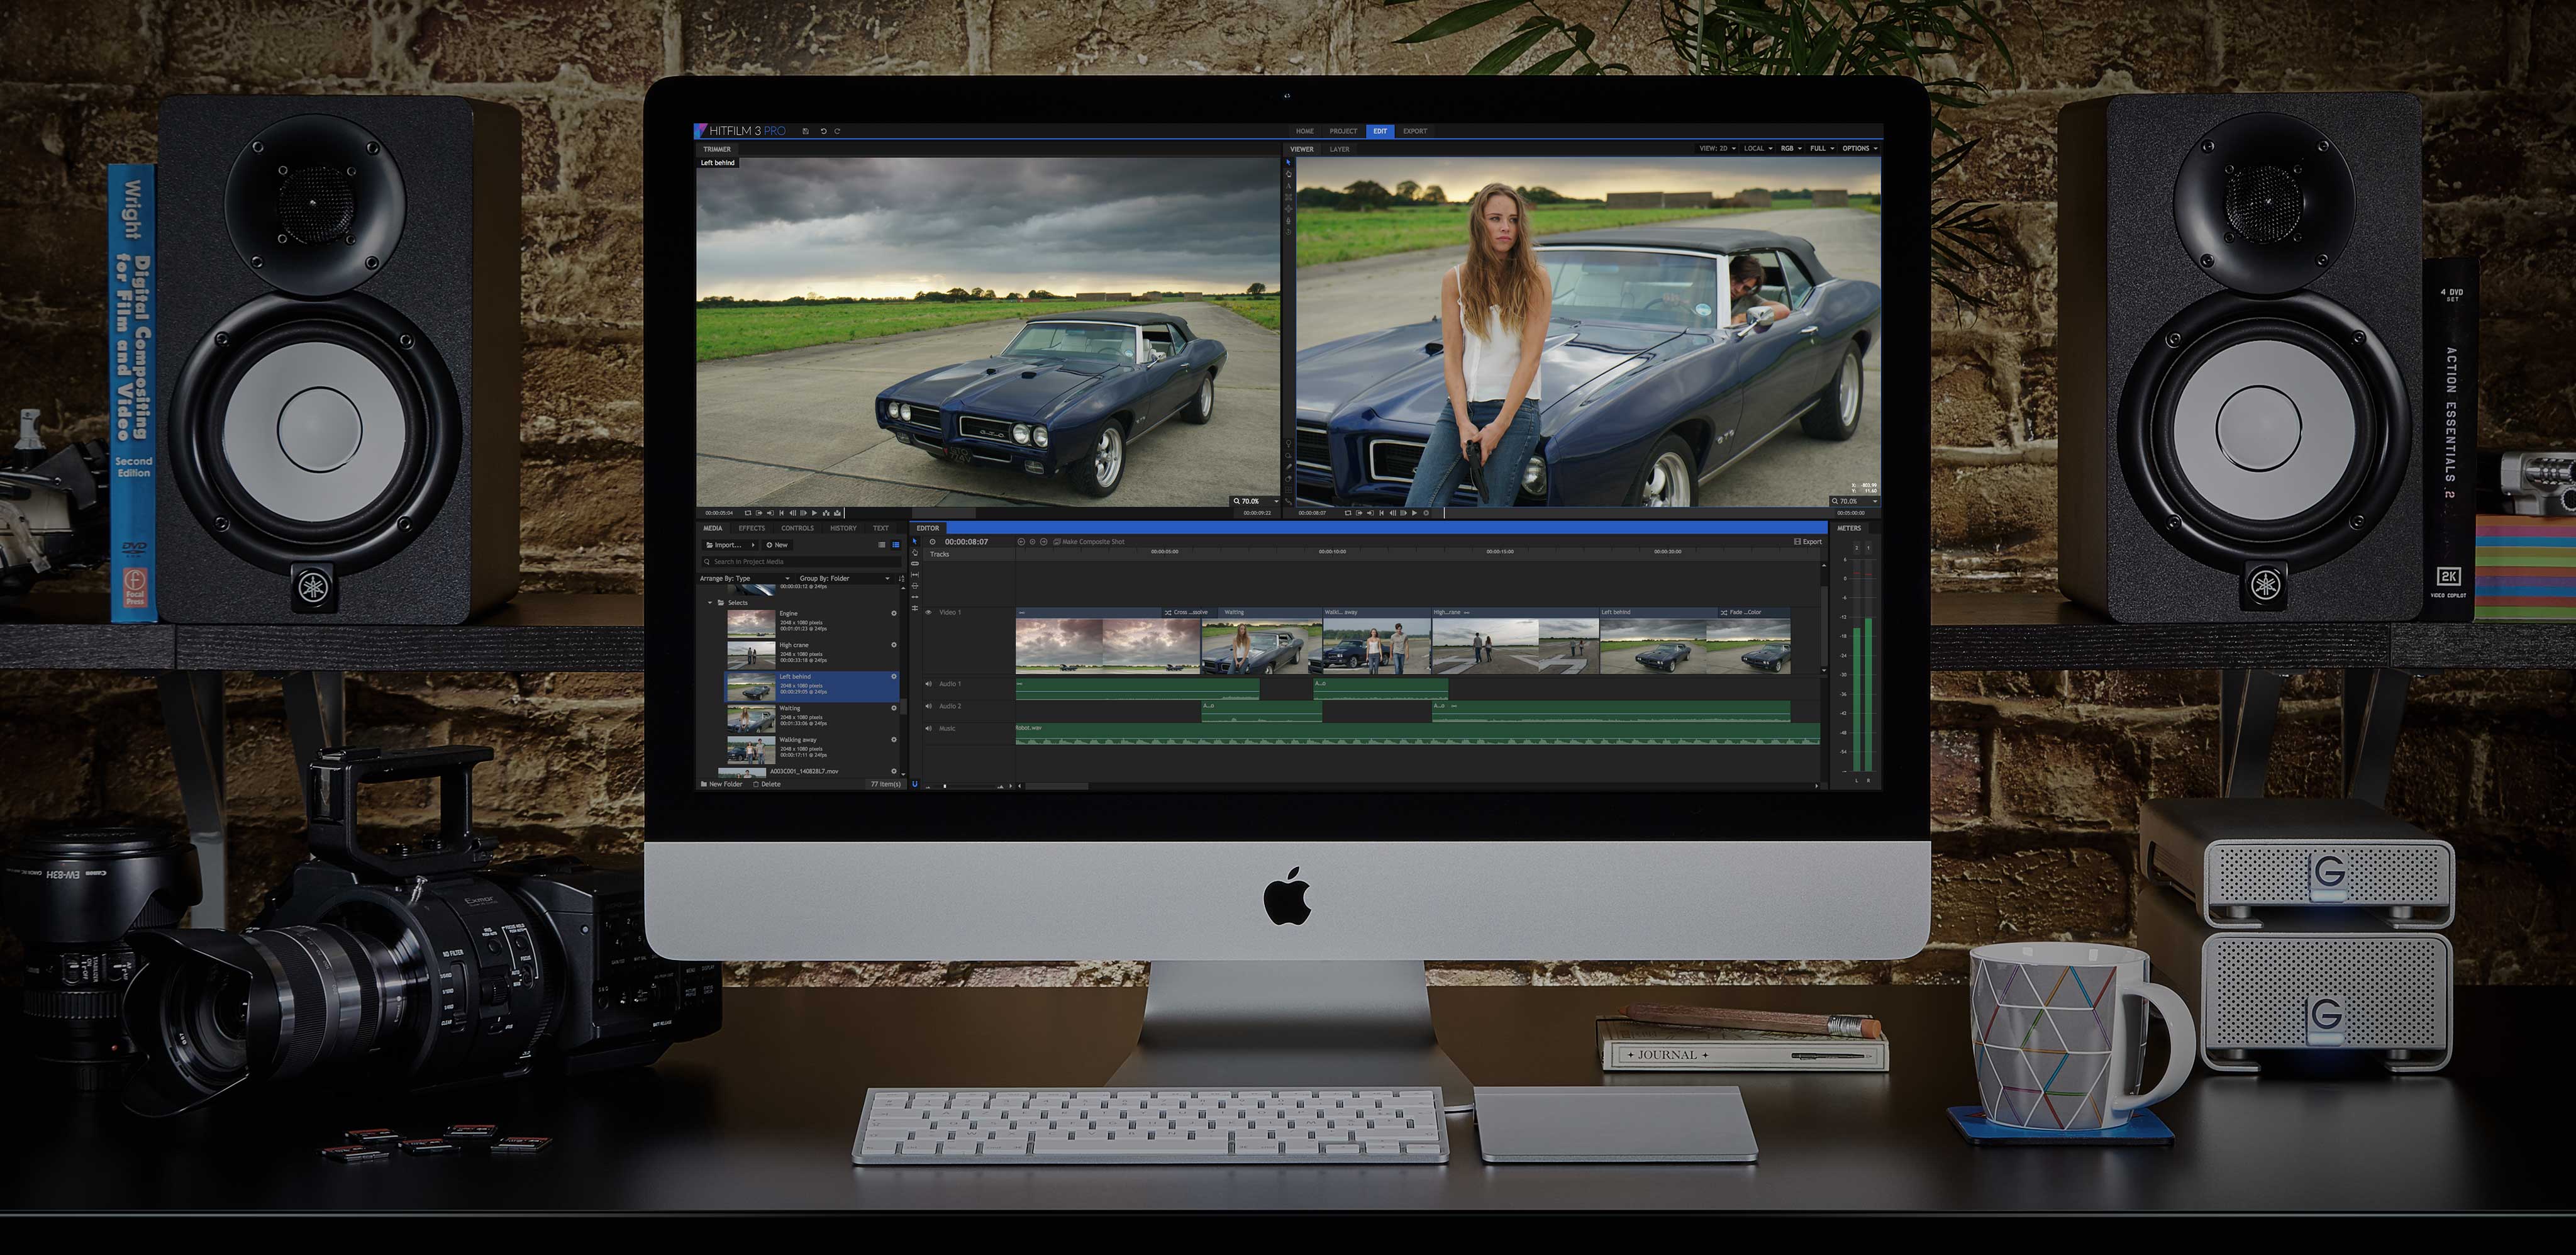The height and width of the screenshot is (1255, 2576).
Task: Open the Export screen tab
Action: tap(1414, 131)
